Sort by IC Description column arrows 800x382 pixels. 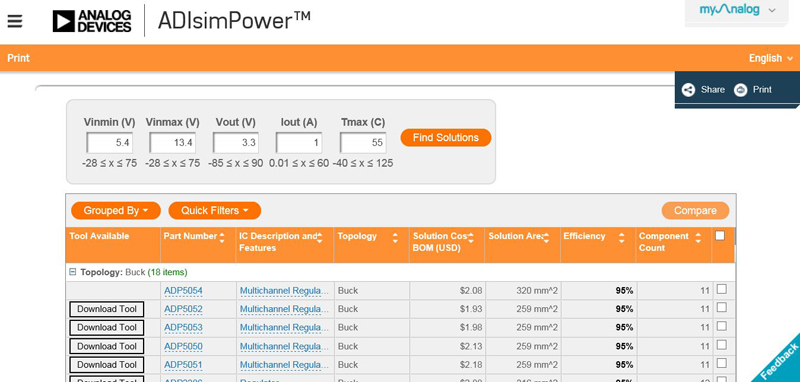[x=319, y=237]
